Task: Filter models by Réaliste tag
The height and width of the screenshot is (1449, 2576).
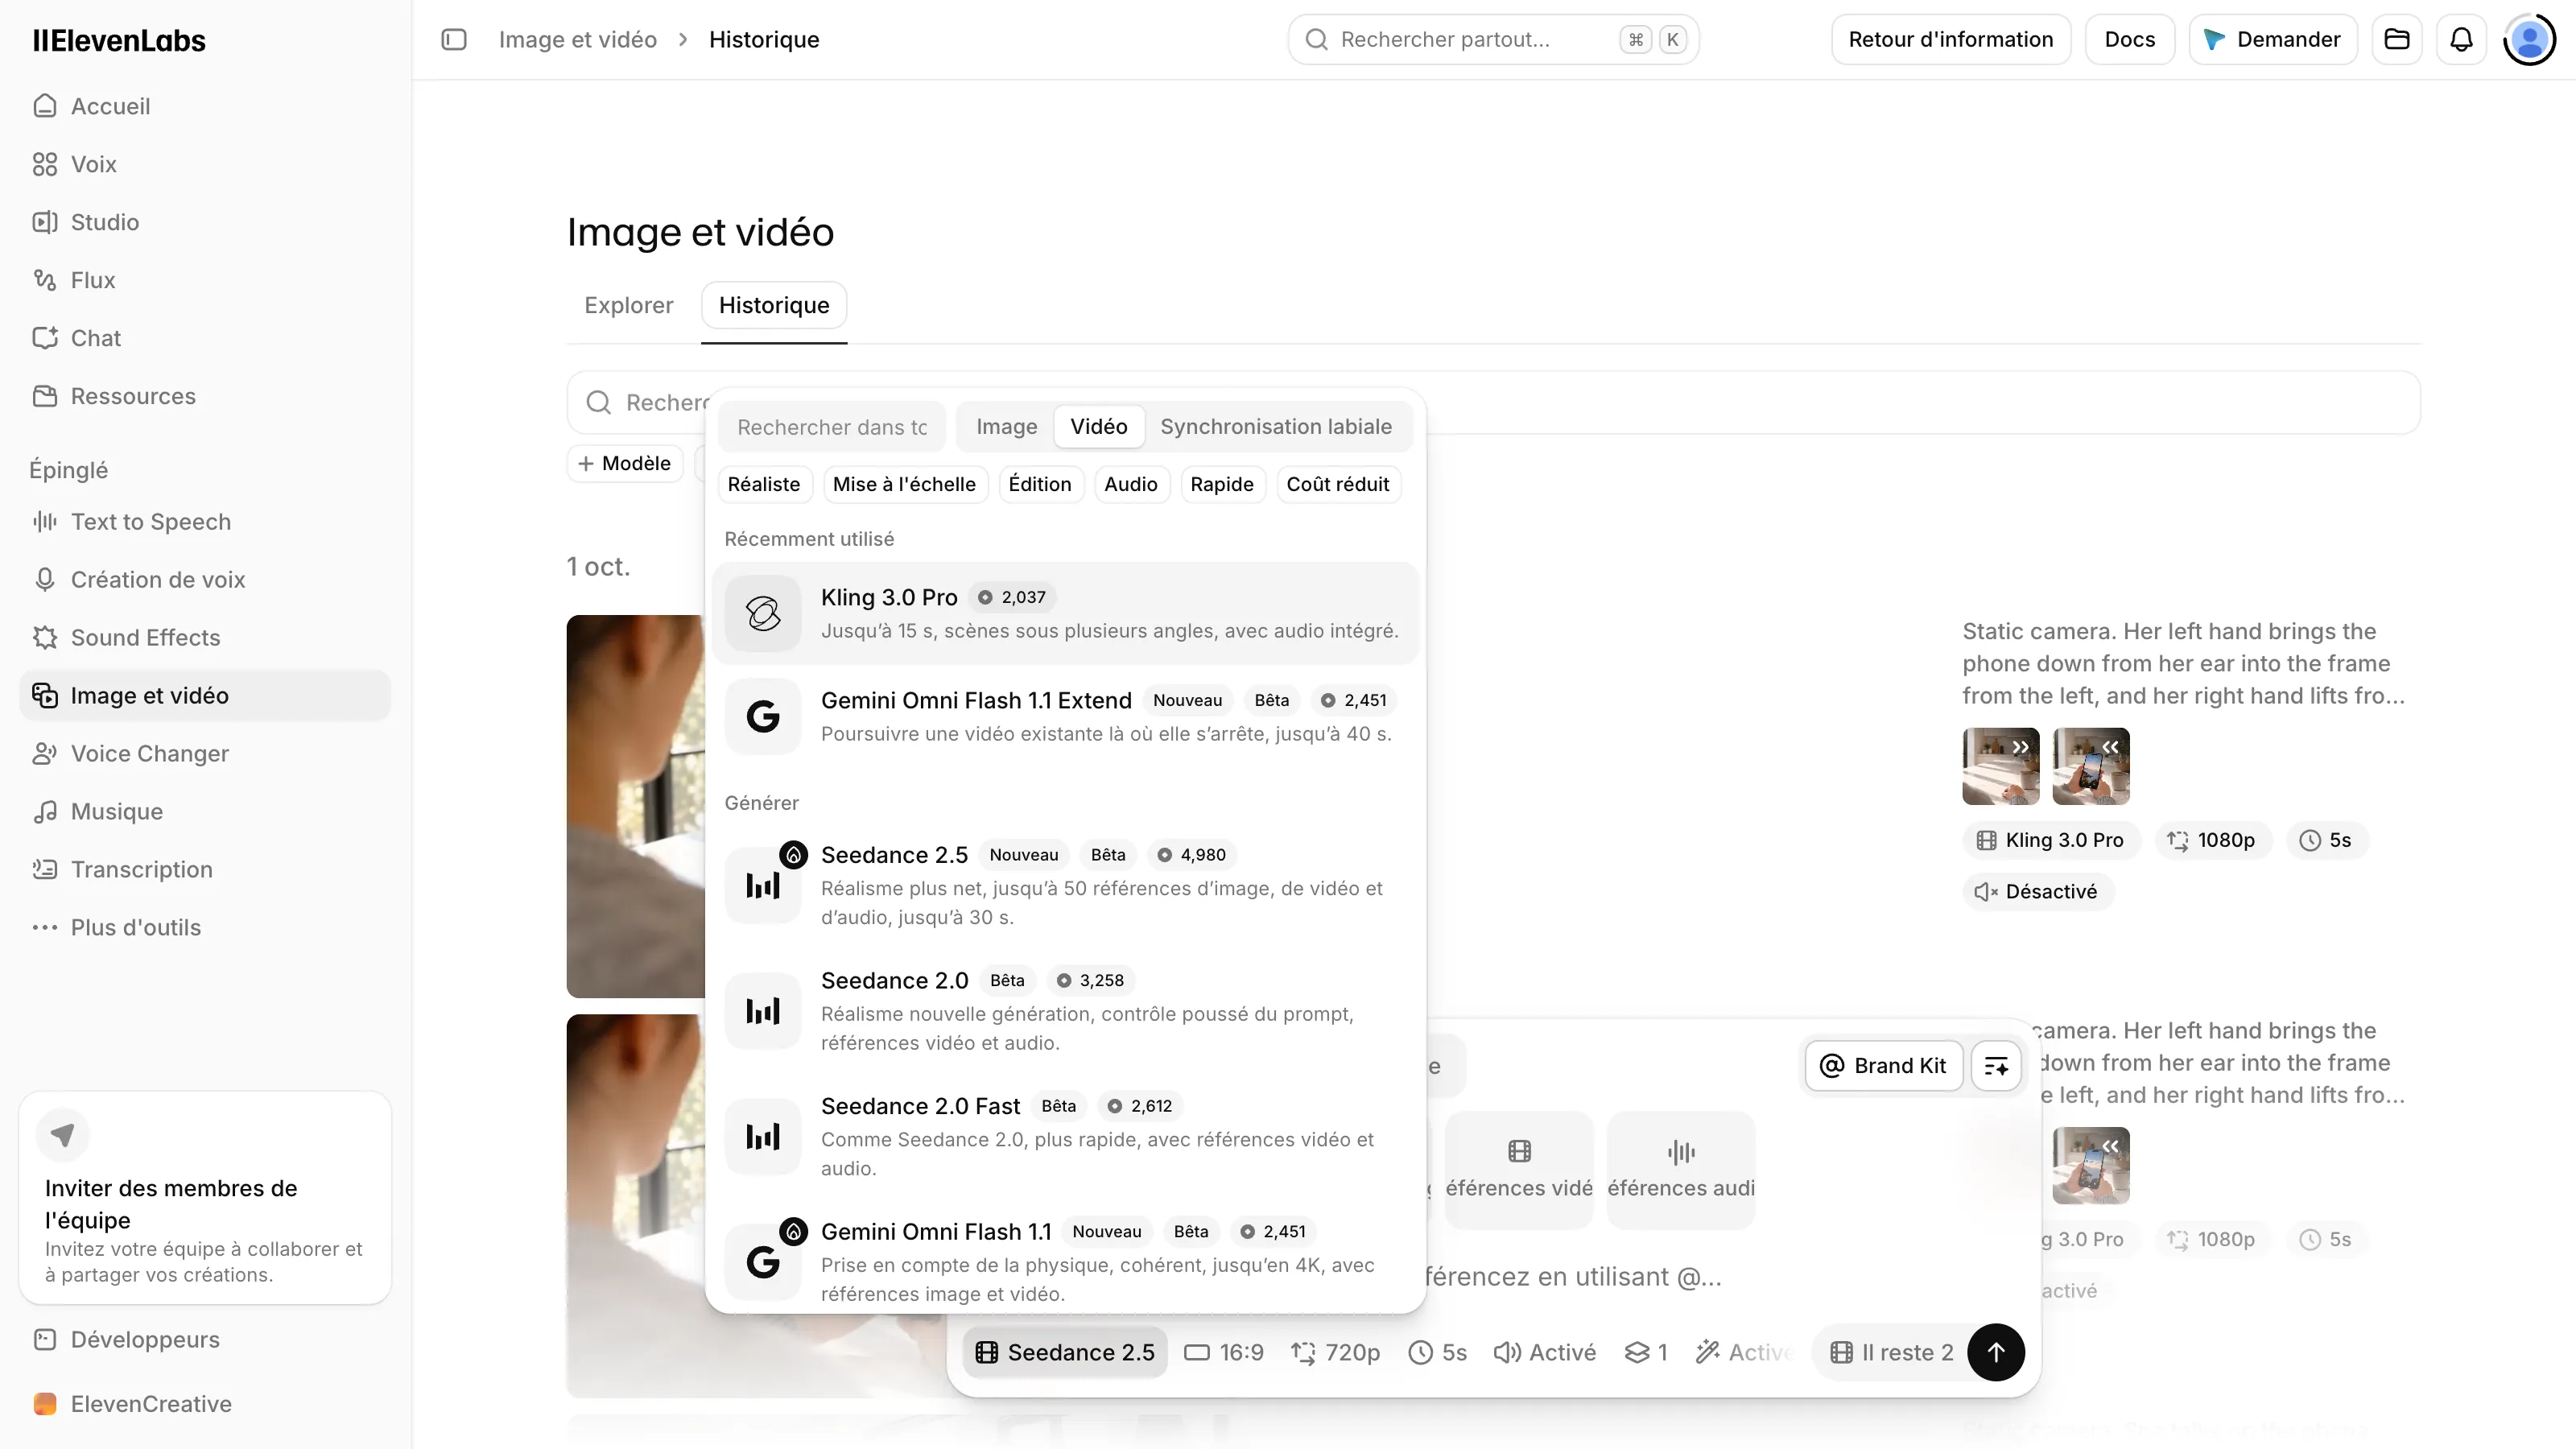Action: click(x=764, y=484)
